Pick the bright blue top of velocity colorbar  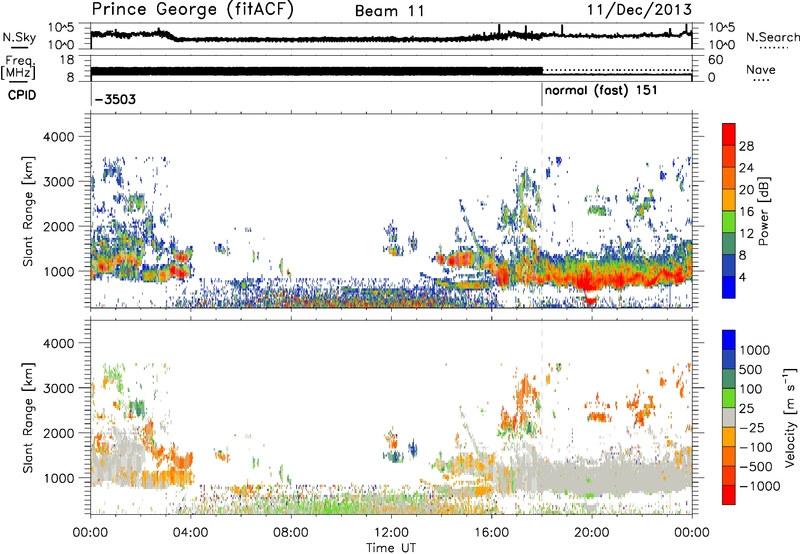click(x=729, y=340)
